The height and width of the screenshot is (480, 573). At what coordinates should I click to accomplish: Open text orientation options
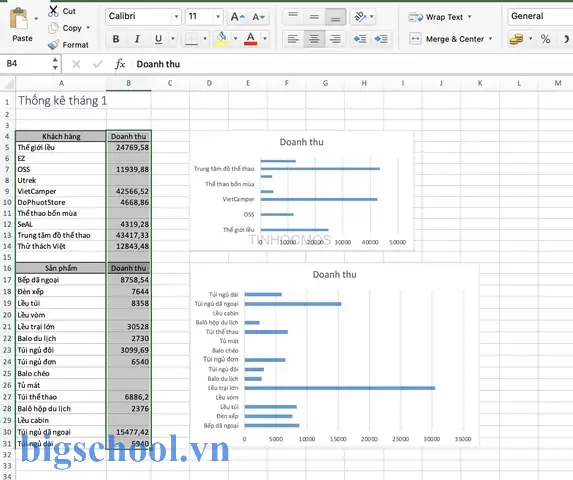(363, 17)
